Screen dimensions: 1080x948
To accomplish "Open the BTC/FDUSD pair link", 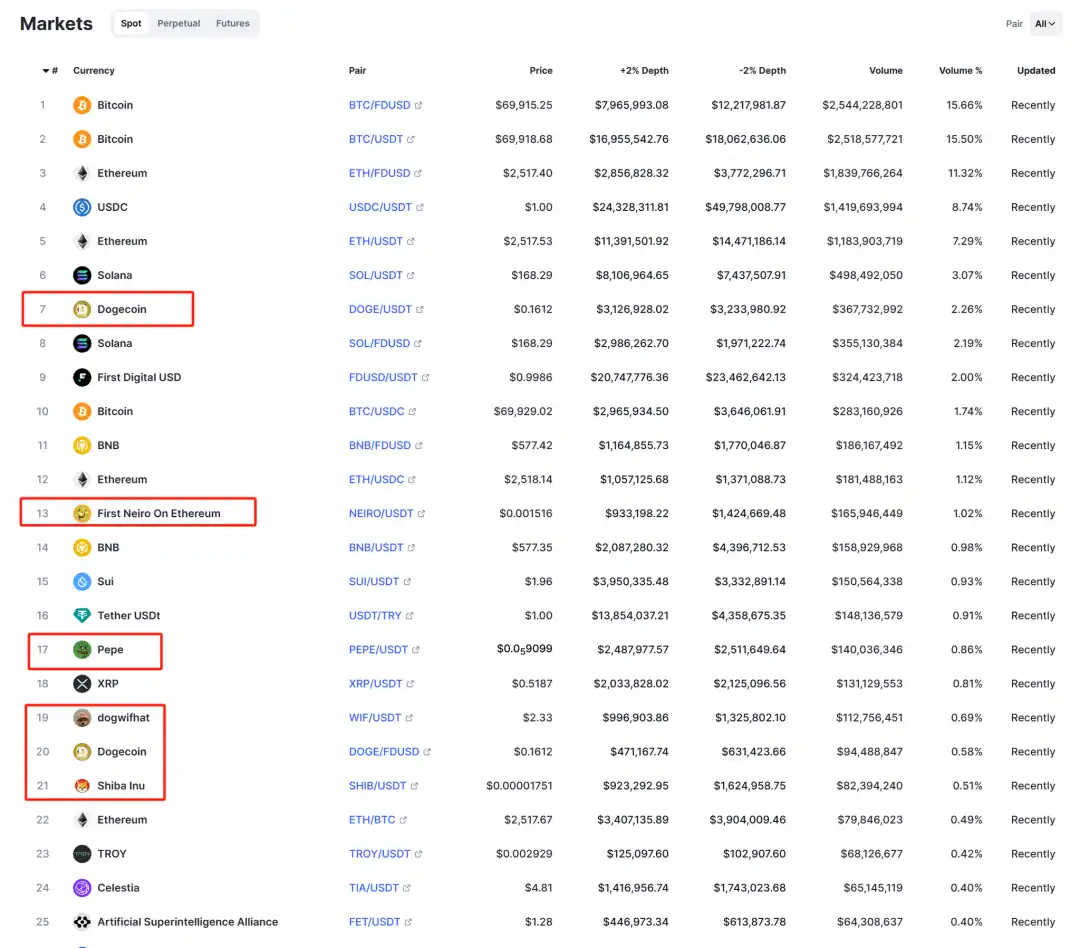I will pyautogui.click(x=379, y=105).
